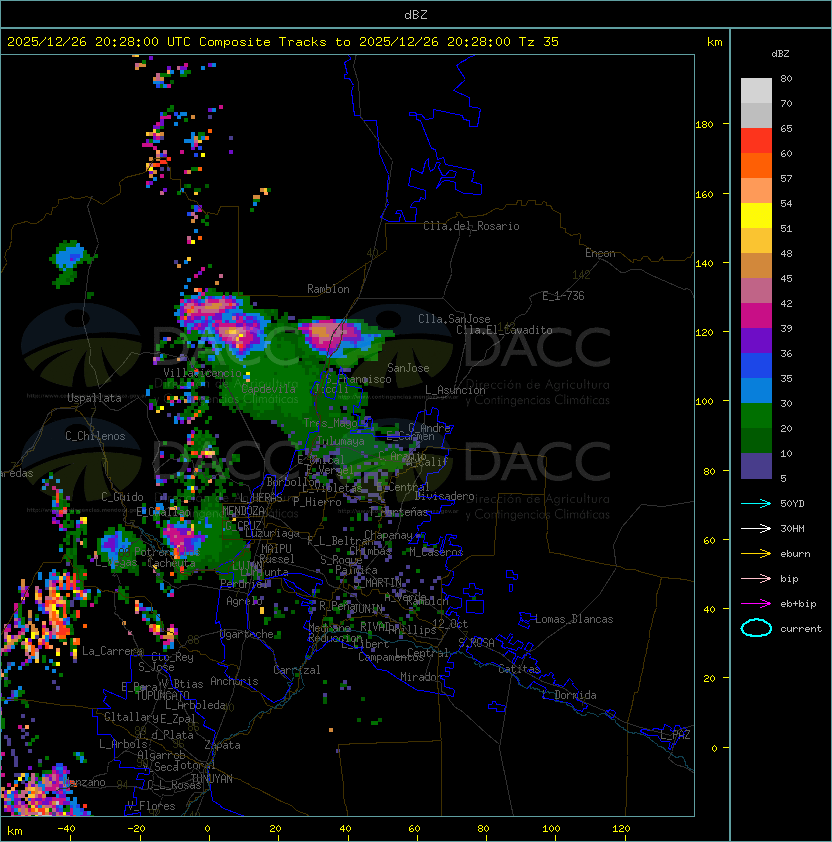Click the dBZ heading above color scale
This screenshot has height=842, width=832.
[x=780, y=54]
